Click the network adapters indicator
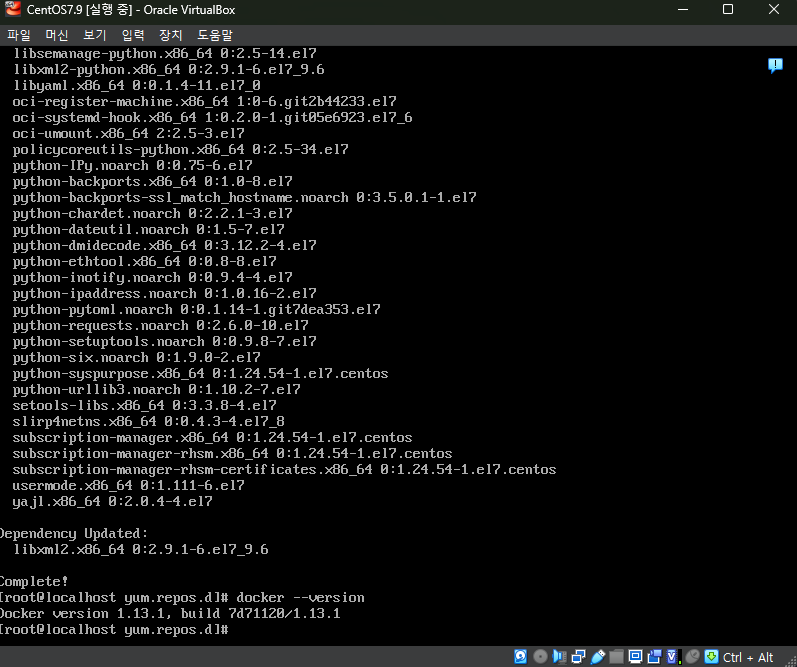 [x=578, y=657]
